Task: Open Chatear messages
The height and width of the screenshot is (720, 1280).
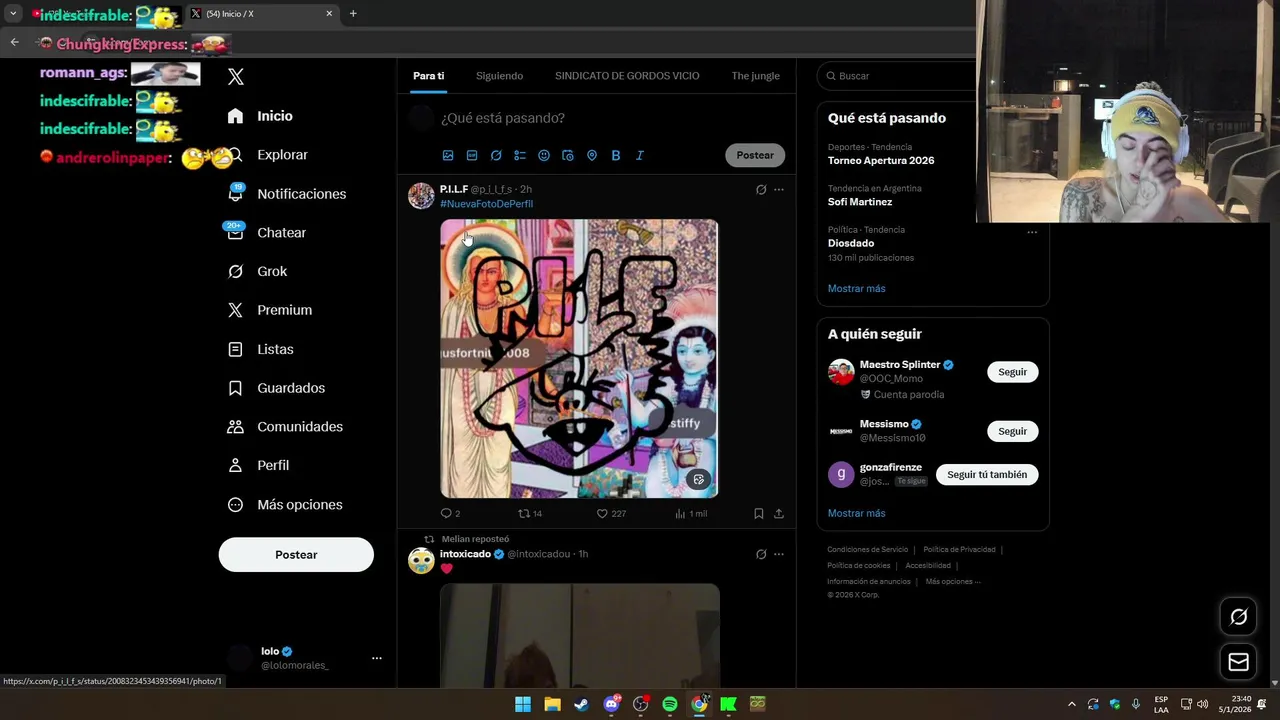Action: coord(266,232)
